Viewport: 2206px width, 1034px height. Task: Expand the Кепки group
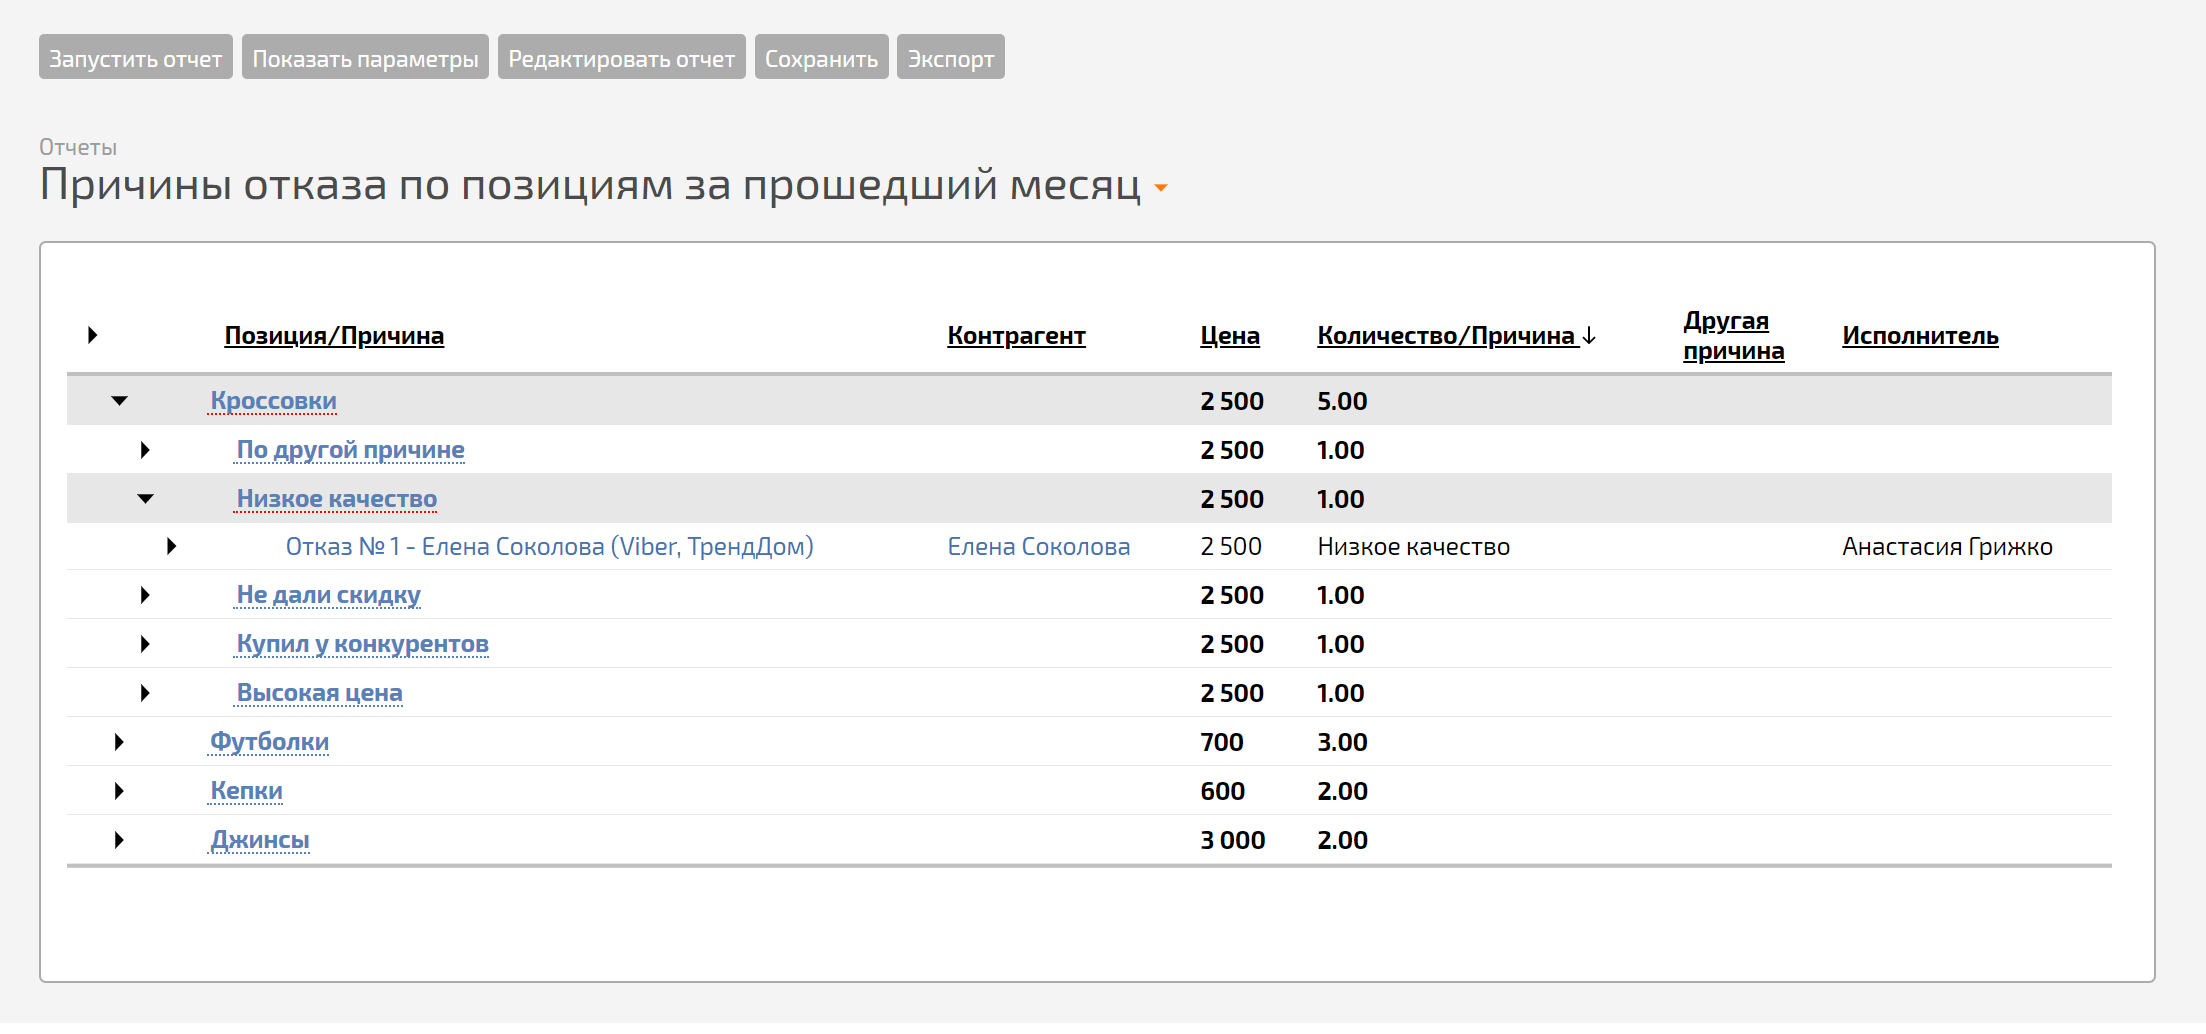click(119, 792)
